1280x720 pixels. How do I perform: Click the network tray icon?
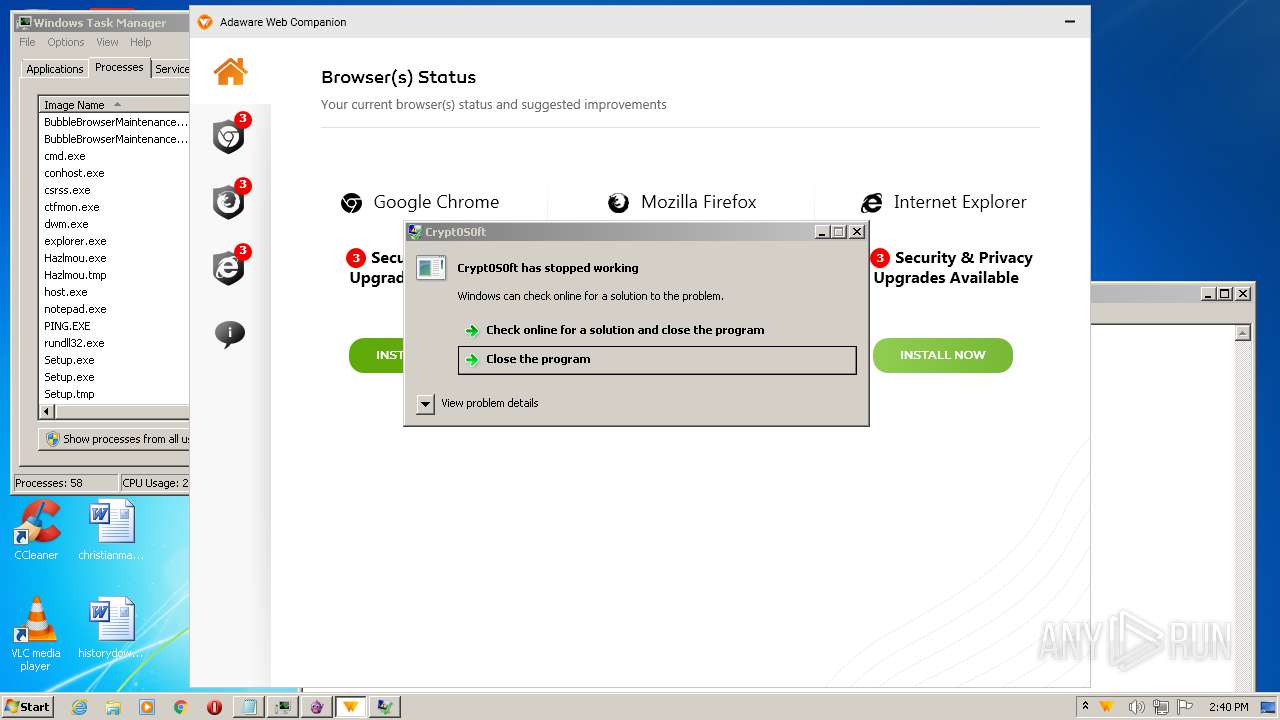pyautogui.click(x=1160, y=707)
